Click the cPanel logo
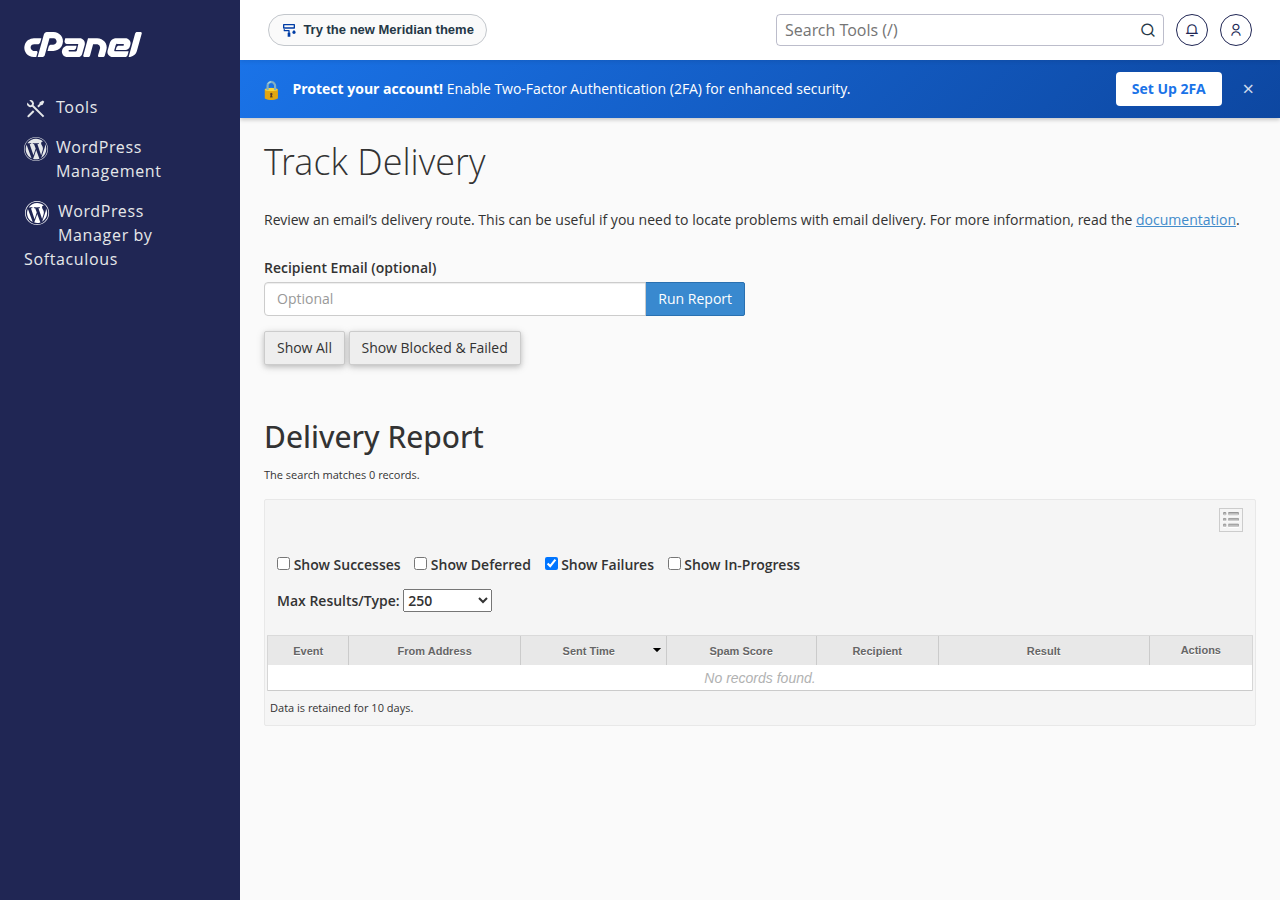 83,45
